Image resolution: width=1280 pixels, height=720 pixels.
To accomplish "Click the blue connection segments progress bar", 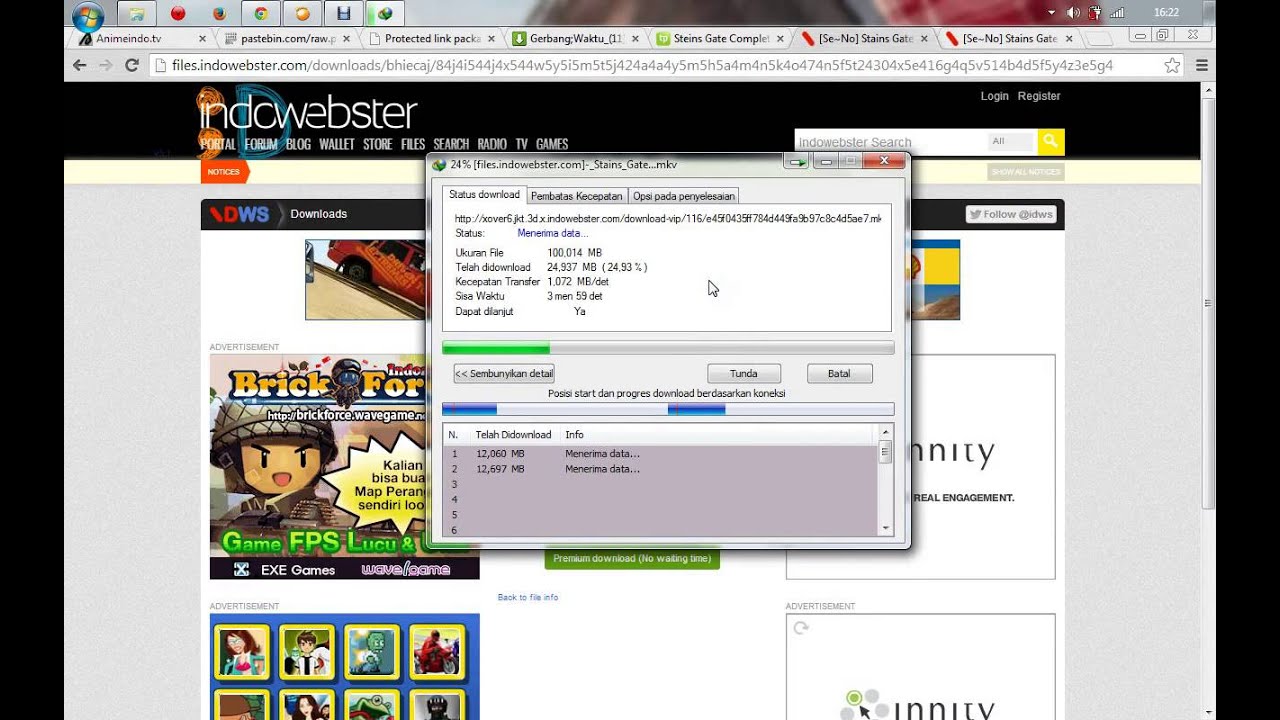I will click(668, 409).
